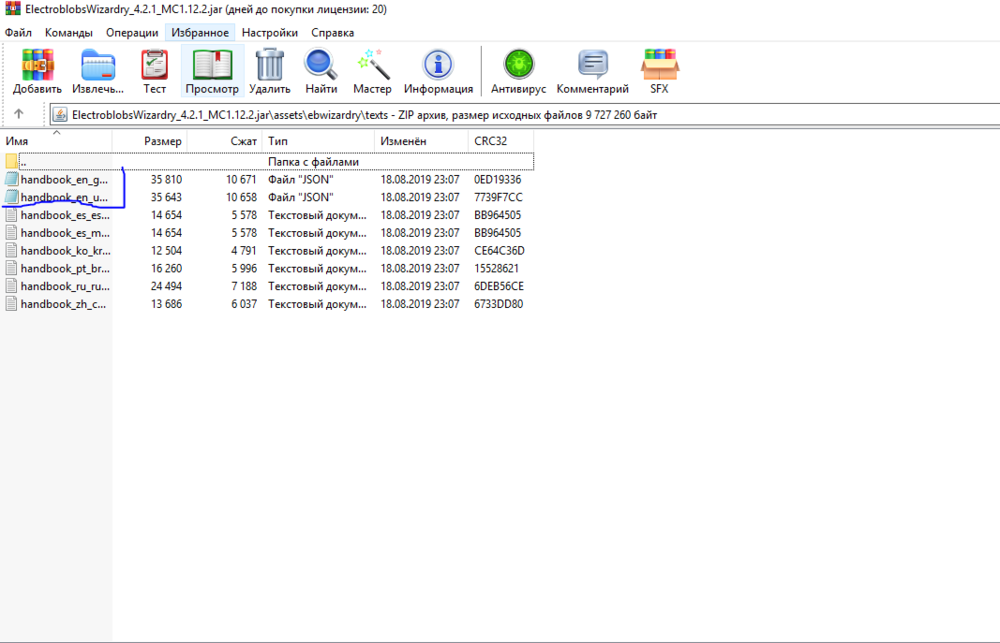Viewport: 1000px width, 643px height.
Task: Click 'Папка с файлами' type text
Action: coord(313,161)
